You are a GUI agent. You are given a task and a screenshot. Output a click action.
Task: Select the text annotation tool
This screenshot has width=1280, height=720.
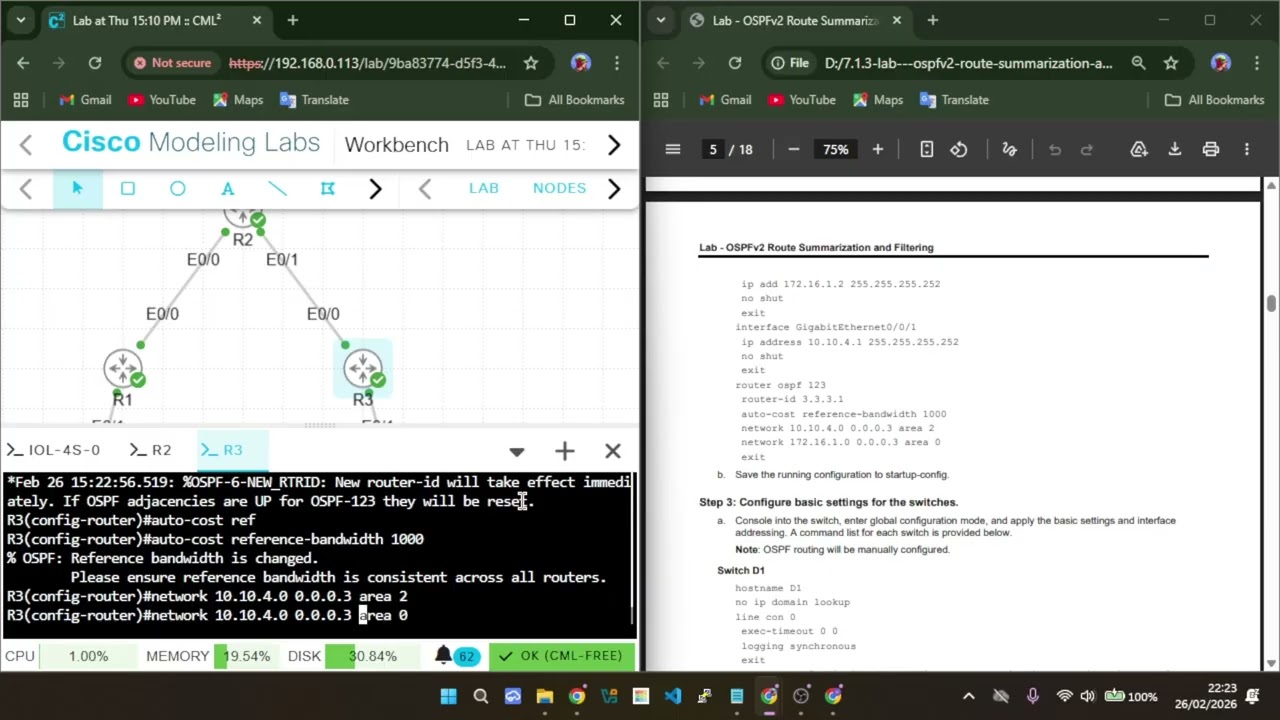click(x=228, y=188)
